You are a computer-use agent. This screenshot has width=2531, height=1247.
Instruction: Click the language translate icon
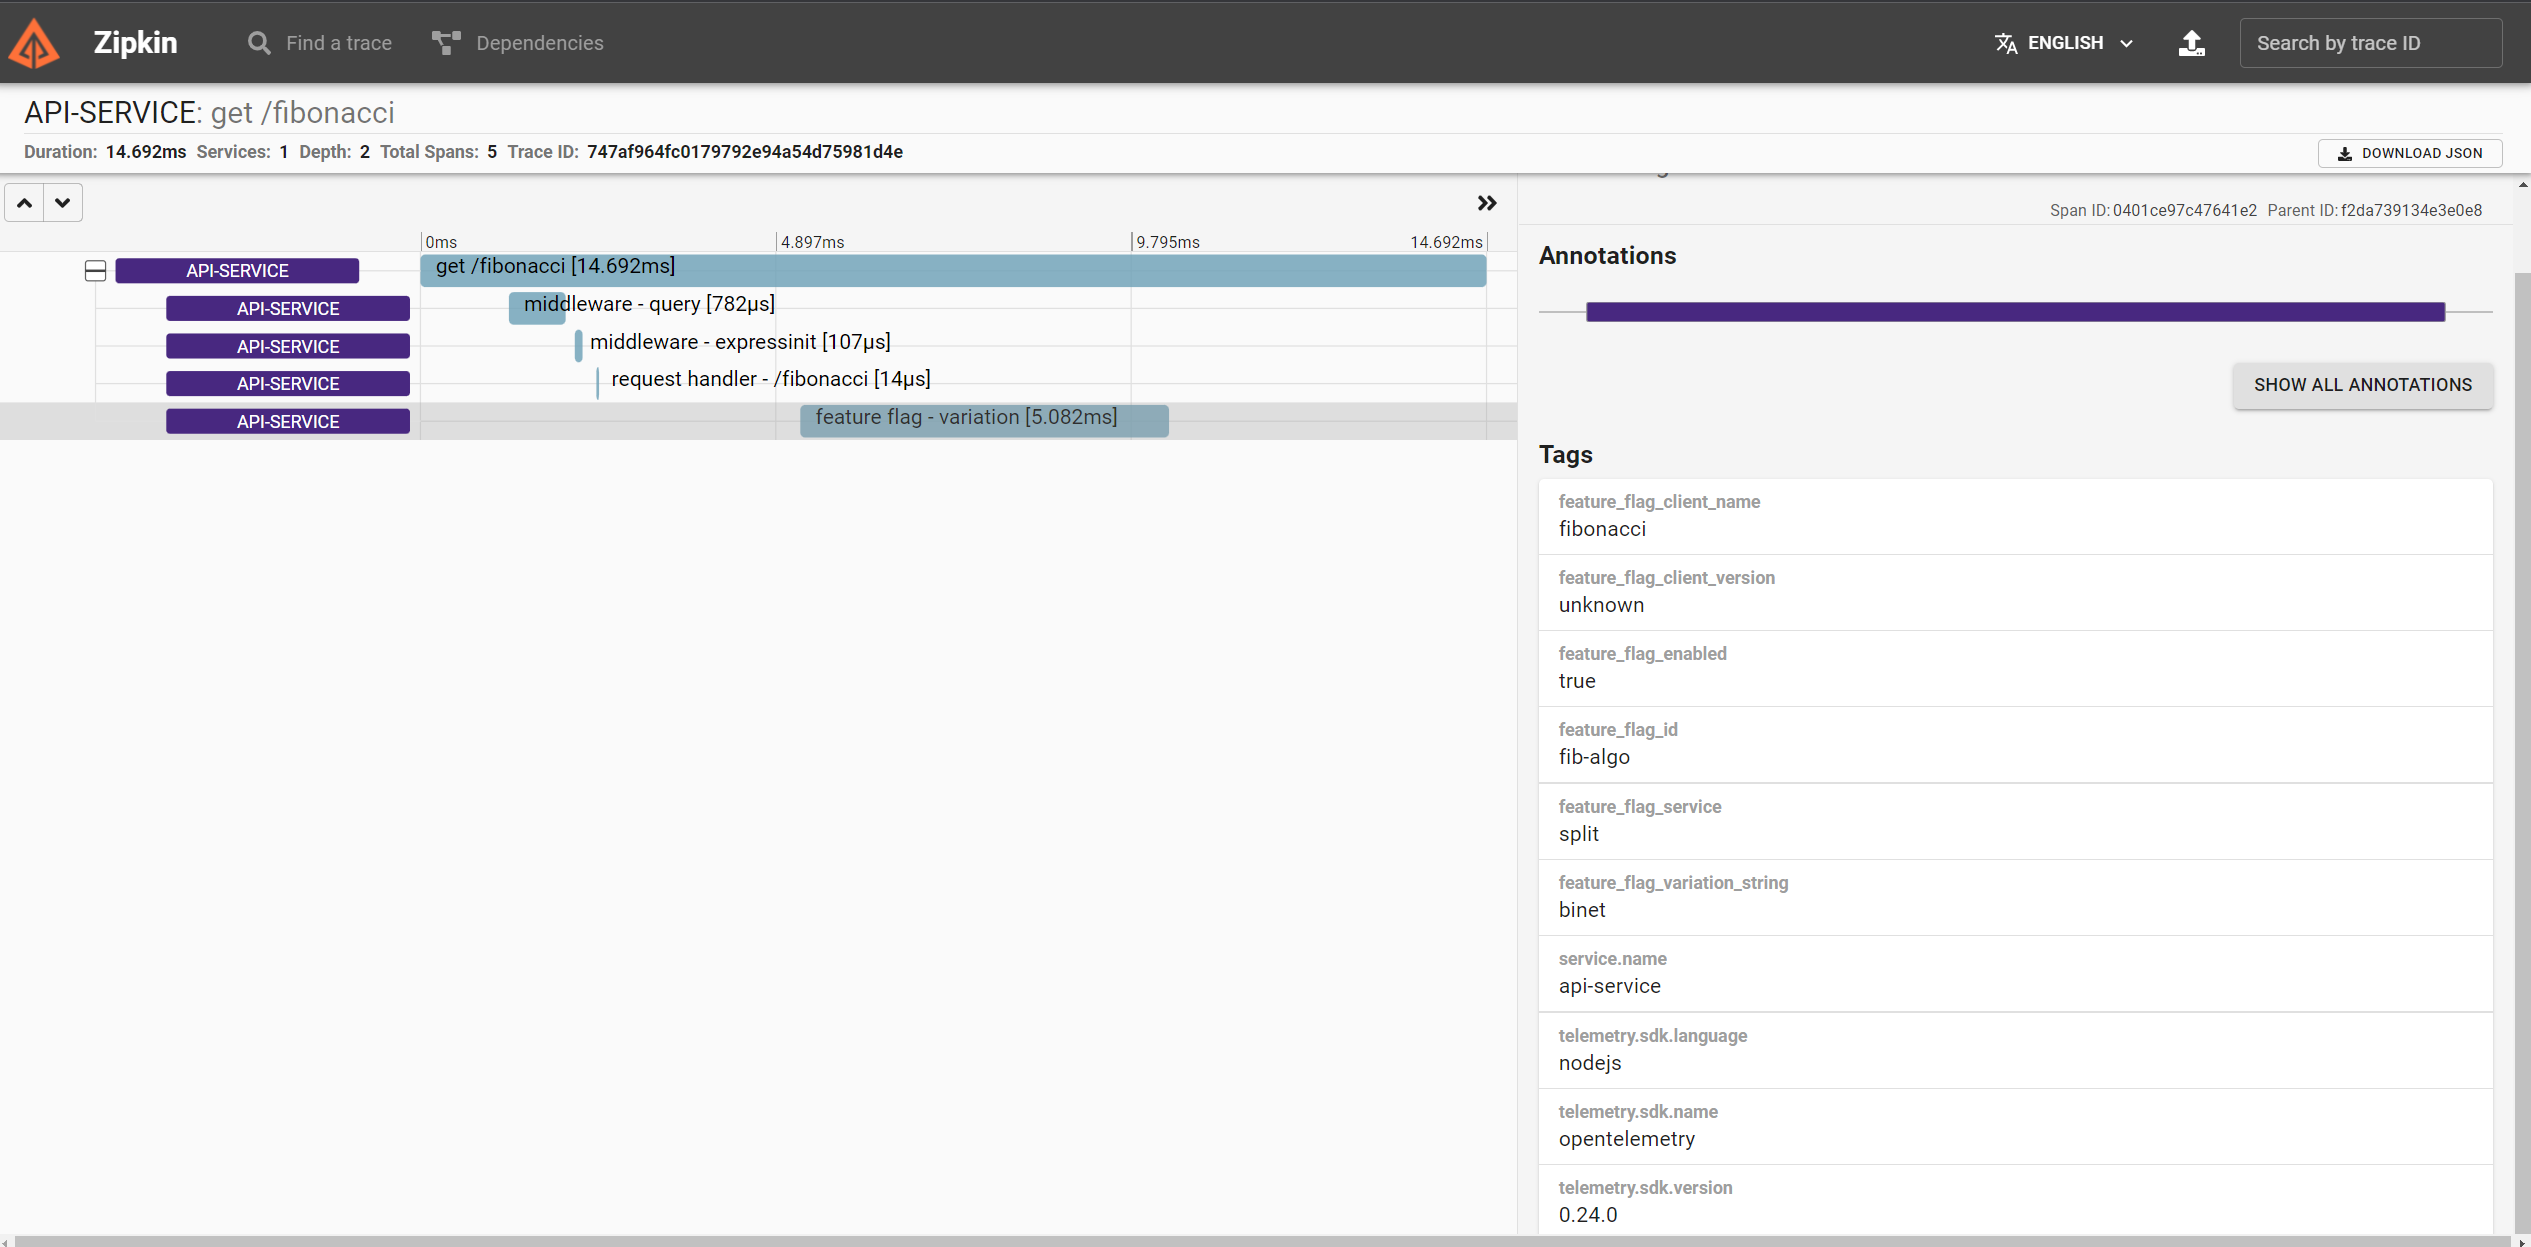[x=2005, y=43]
